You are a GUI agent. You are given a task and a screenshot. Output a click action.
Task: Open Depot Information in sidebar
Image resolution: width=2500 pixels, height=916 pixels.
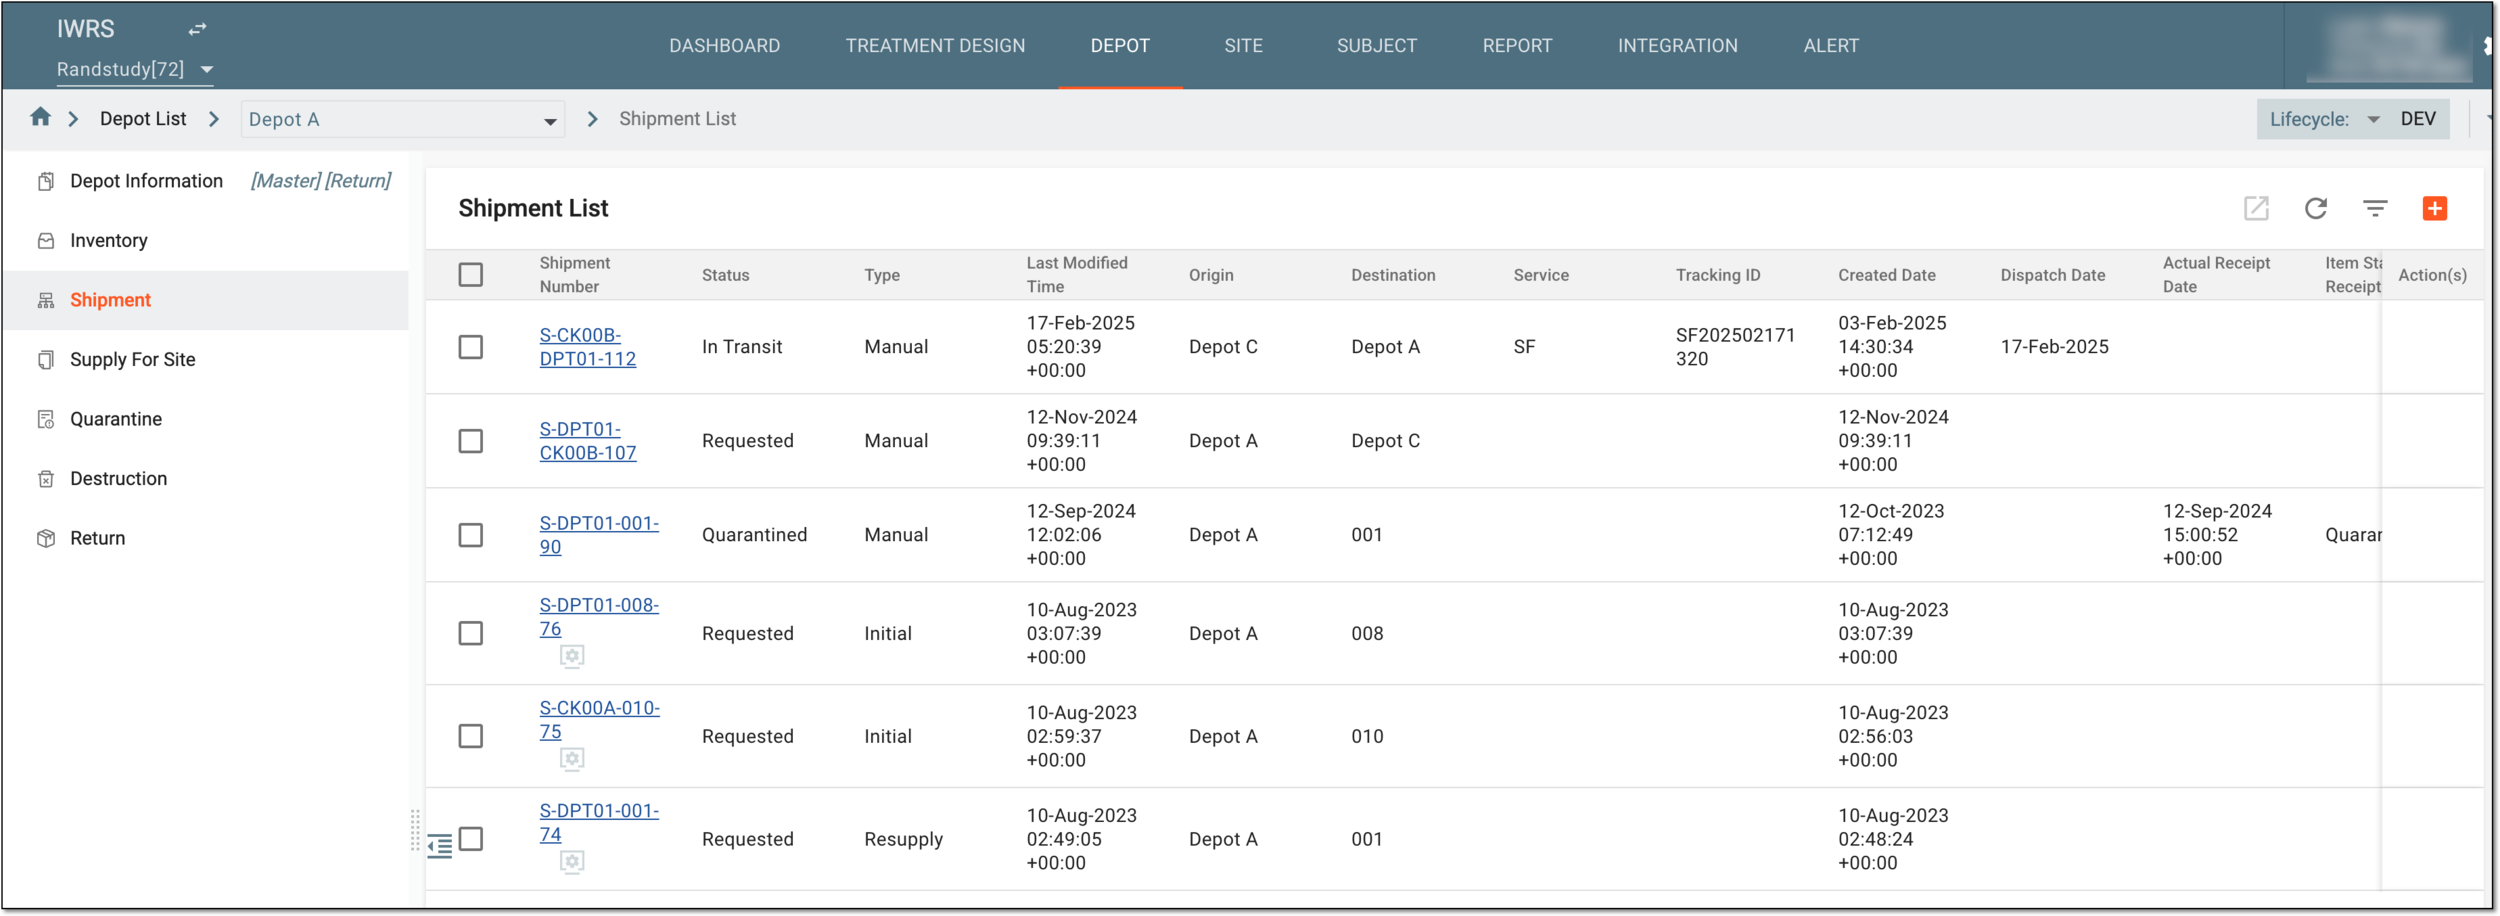click(146, 181)
